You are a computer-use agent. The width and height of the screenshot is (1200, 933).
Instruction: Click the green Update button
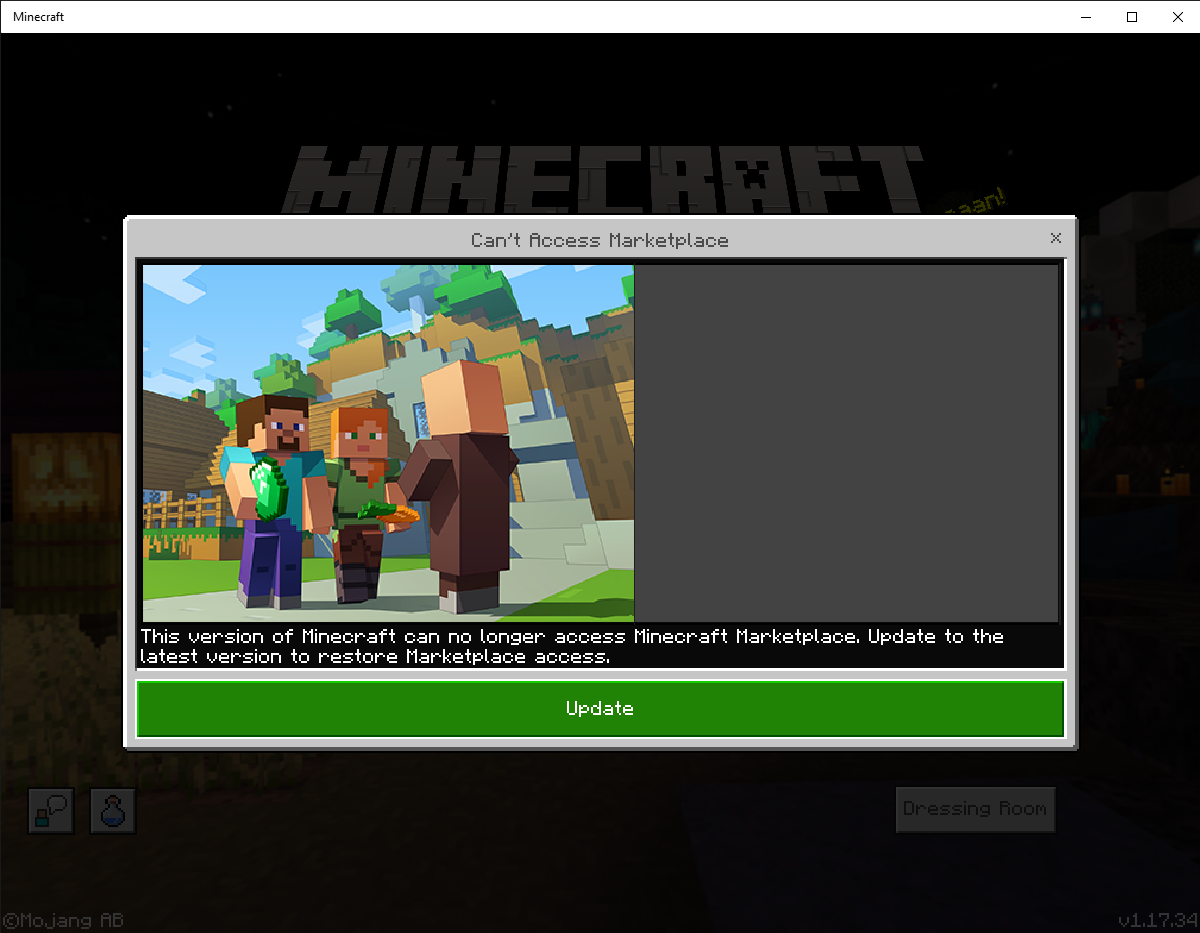tap(600, 709)
